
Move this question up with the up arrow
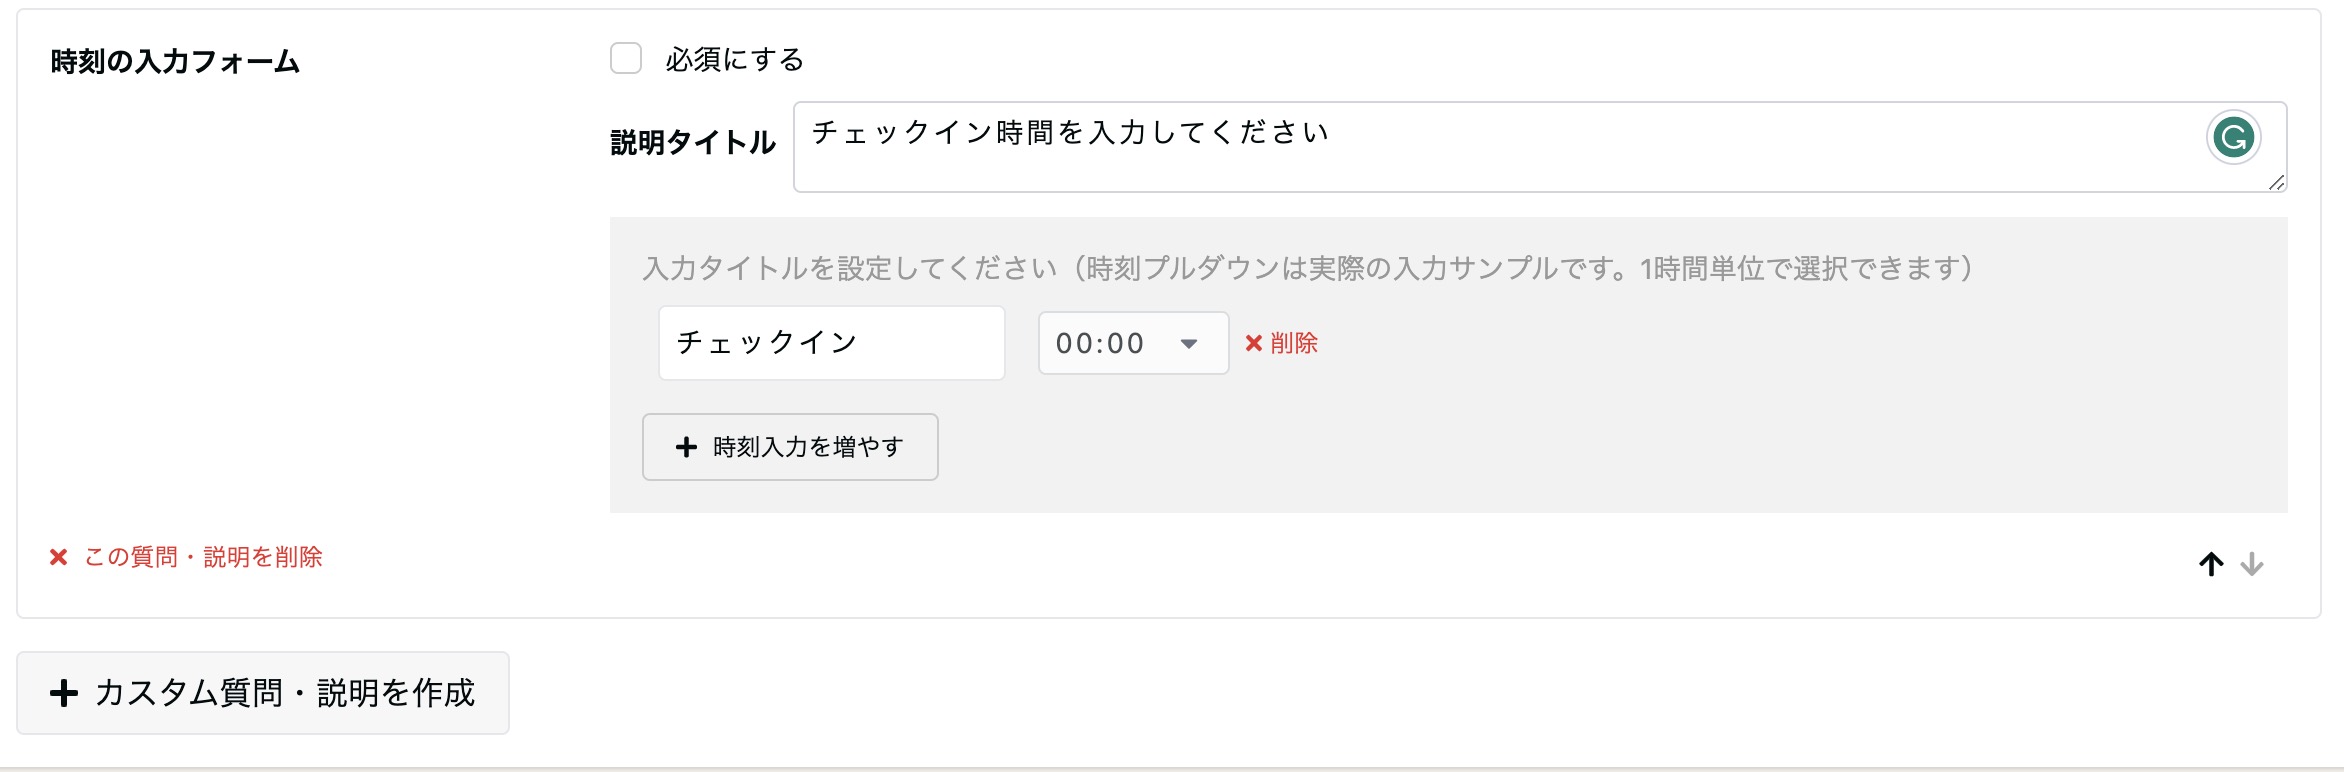[2211, 565]
